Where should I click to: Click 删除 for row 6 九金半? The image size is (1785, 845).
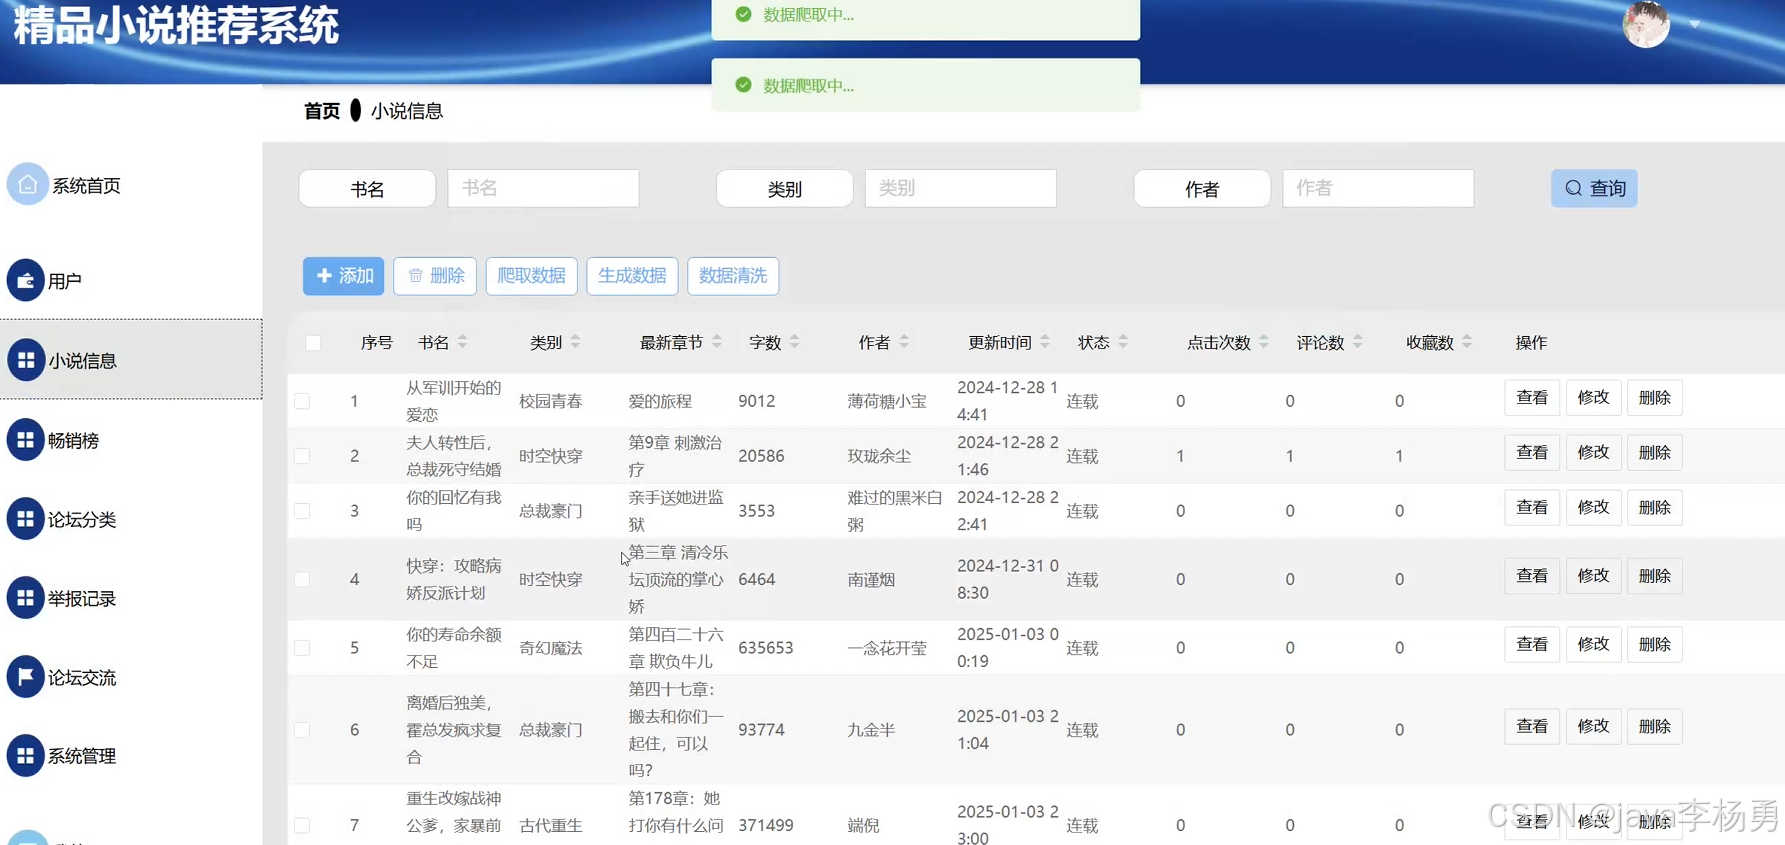(1655, 727)
